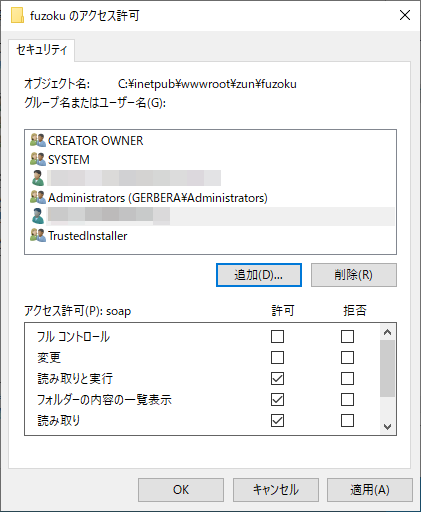Select the CREATOR OWNER group icon
The width and height of the screenshot is (421, 512).
pos(38,140)
